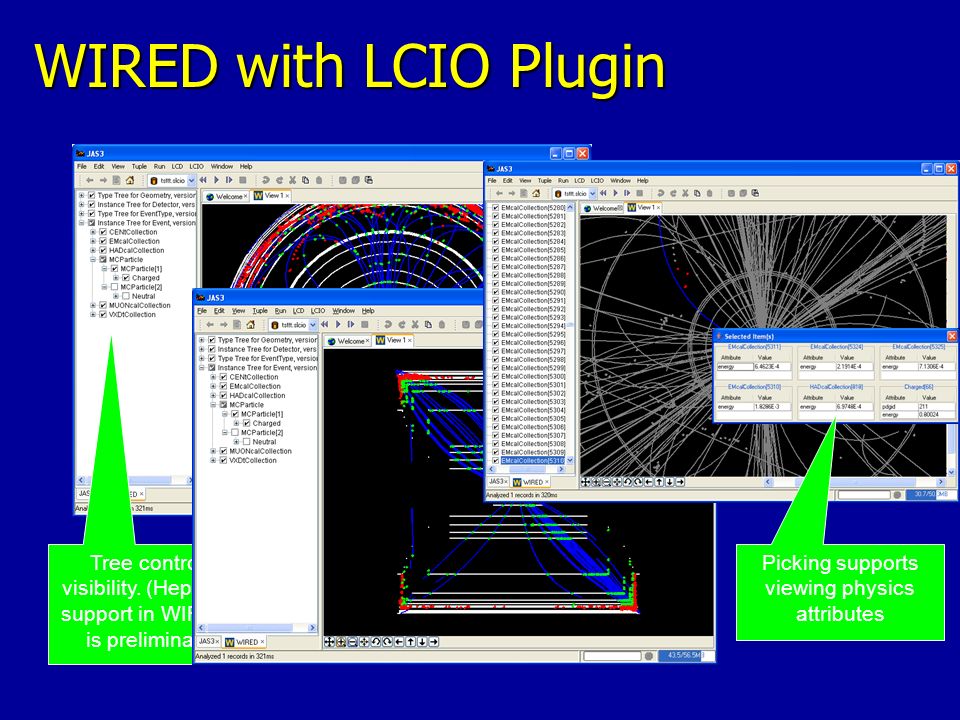Uncheck VXDtCollection checkbox in middle window tree
Viewport: 960px width, 720px height.
(223, 460)
